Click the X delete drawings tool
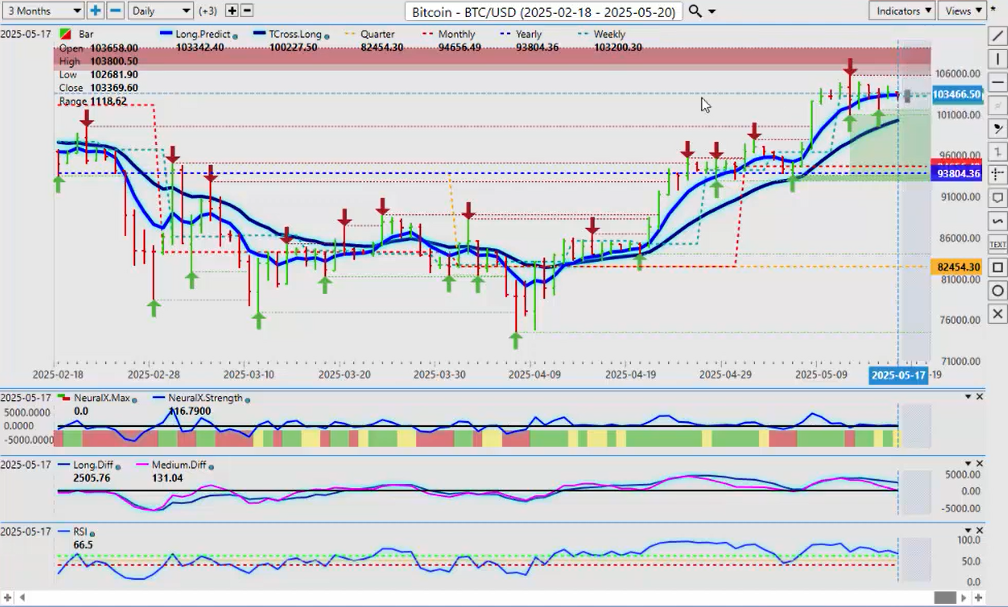The width and height of the screenshot is (1008, 607). click(997, 313)
